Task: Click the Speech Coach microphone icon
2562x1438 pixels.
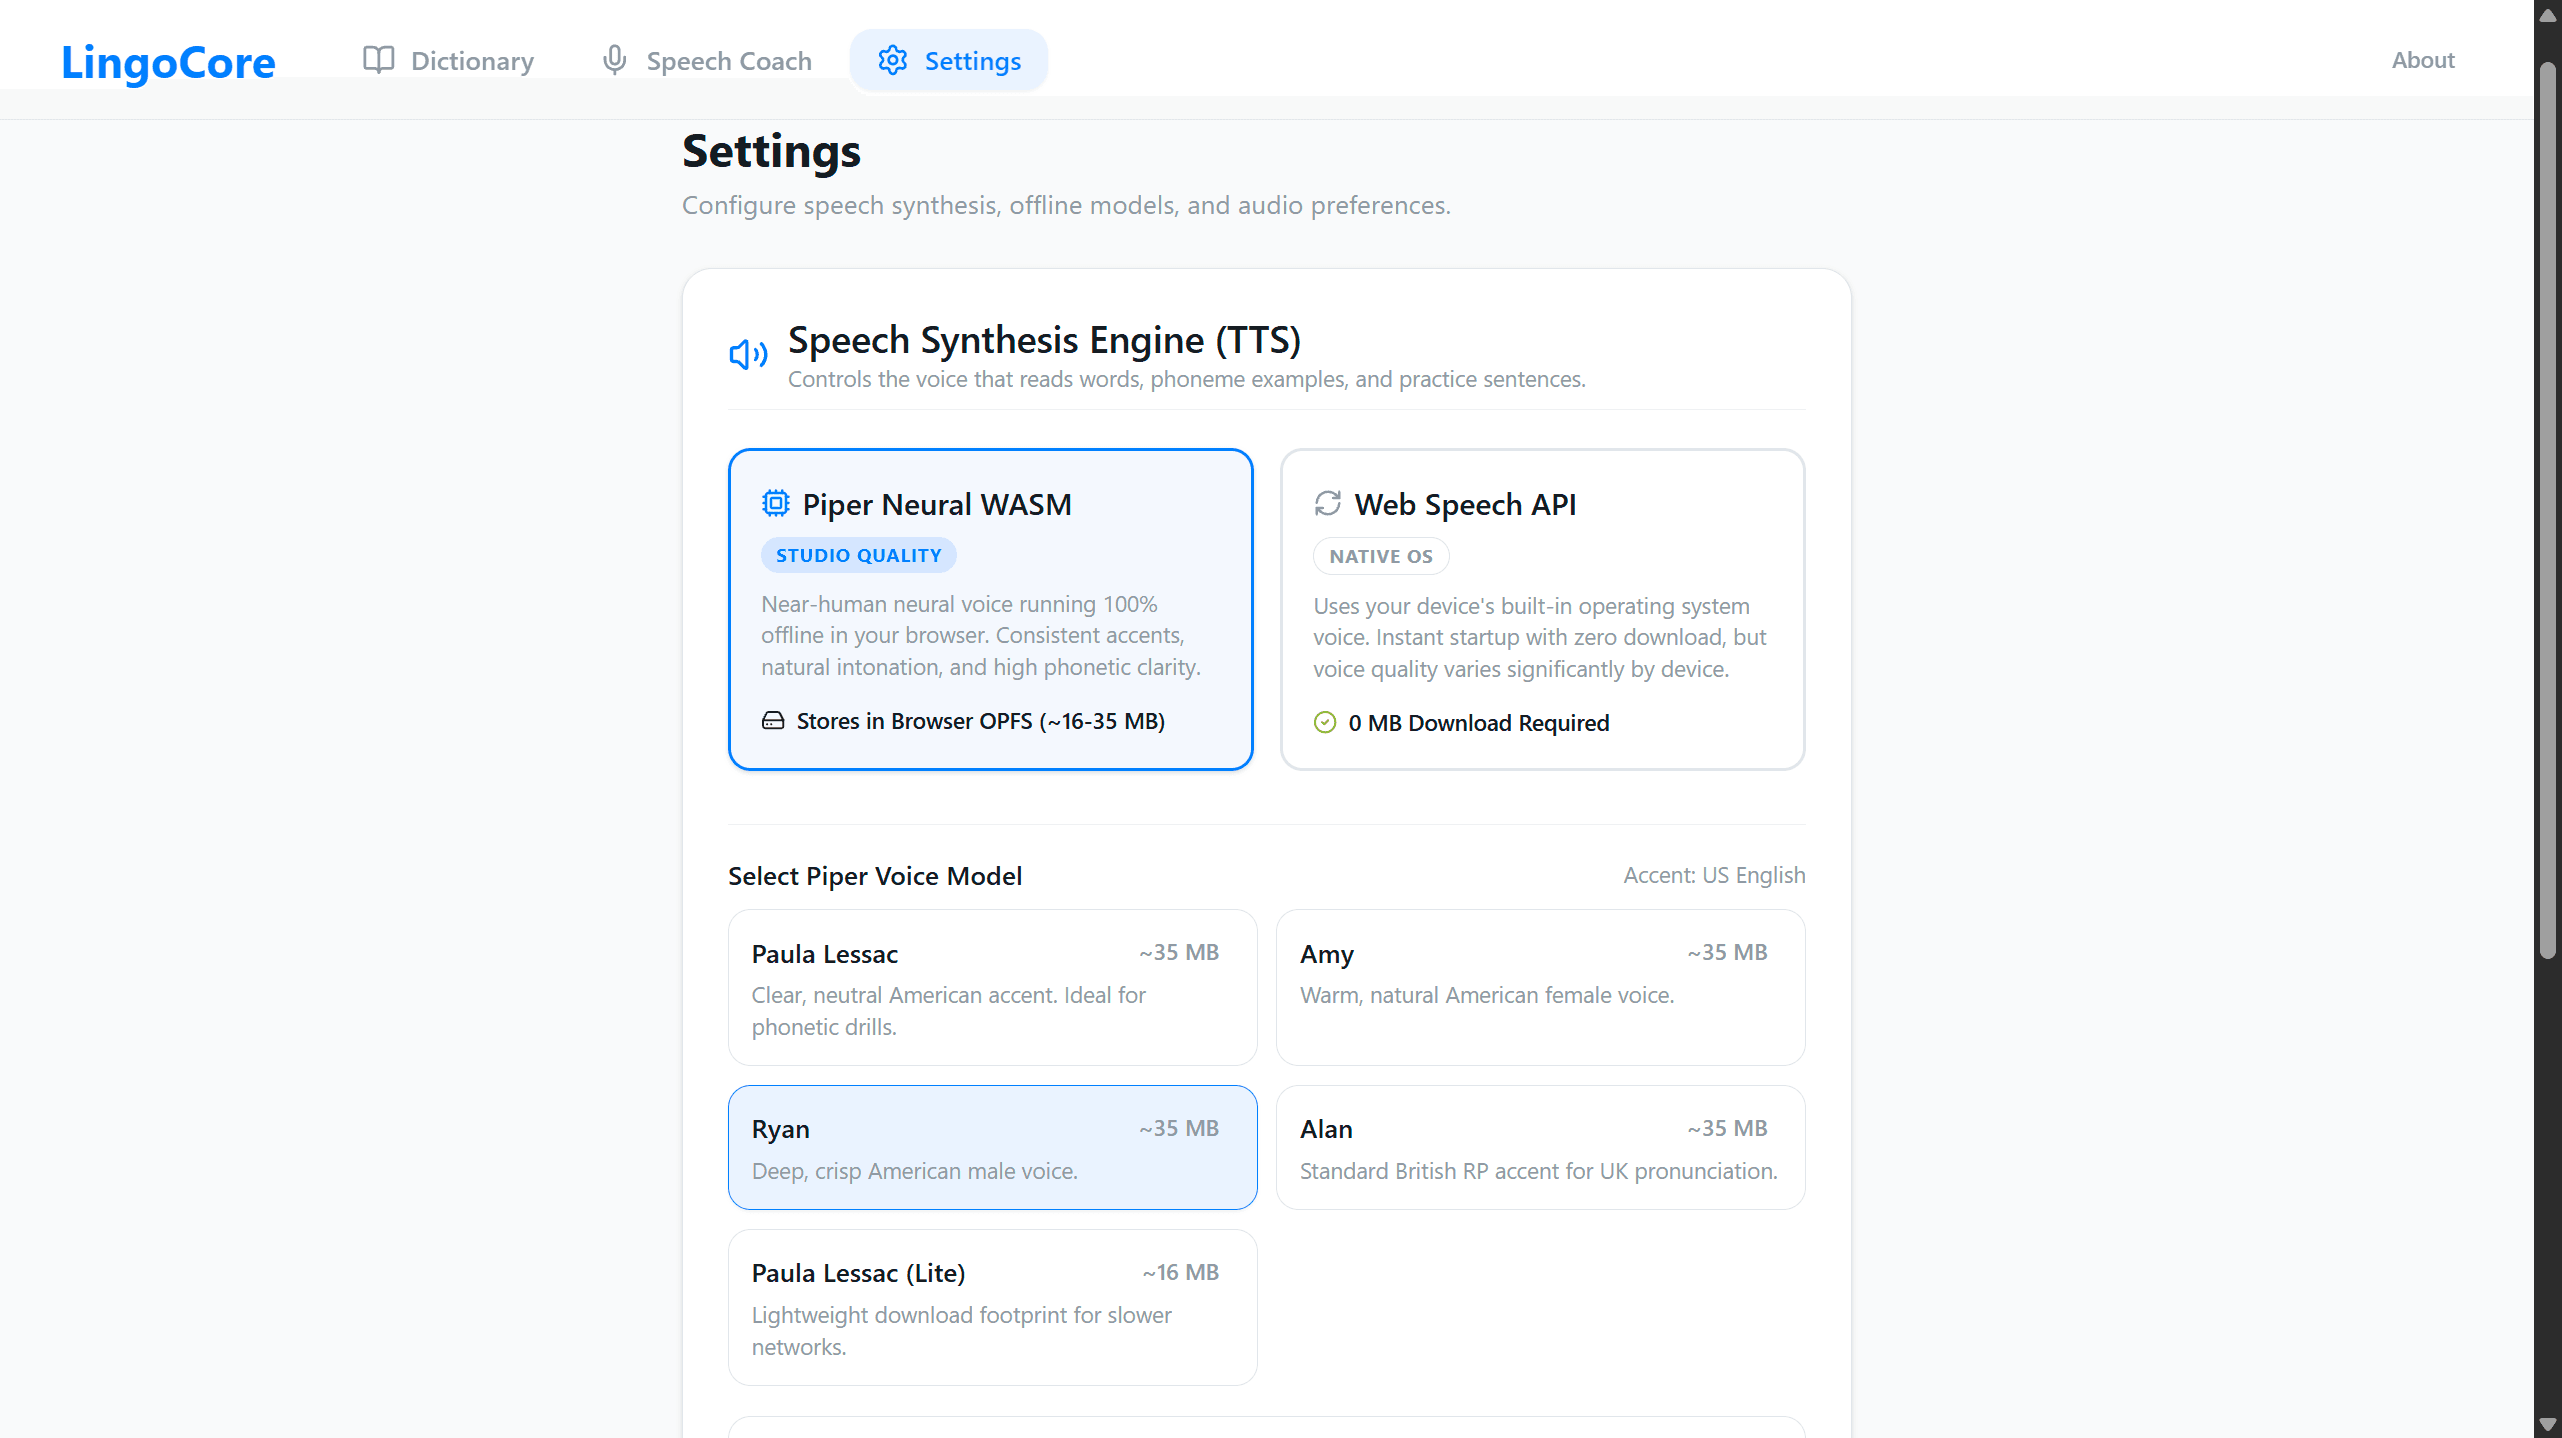Action: click(x=614, y=60)
